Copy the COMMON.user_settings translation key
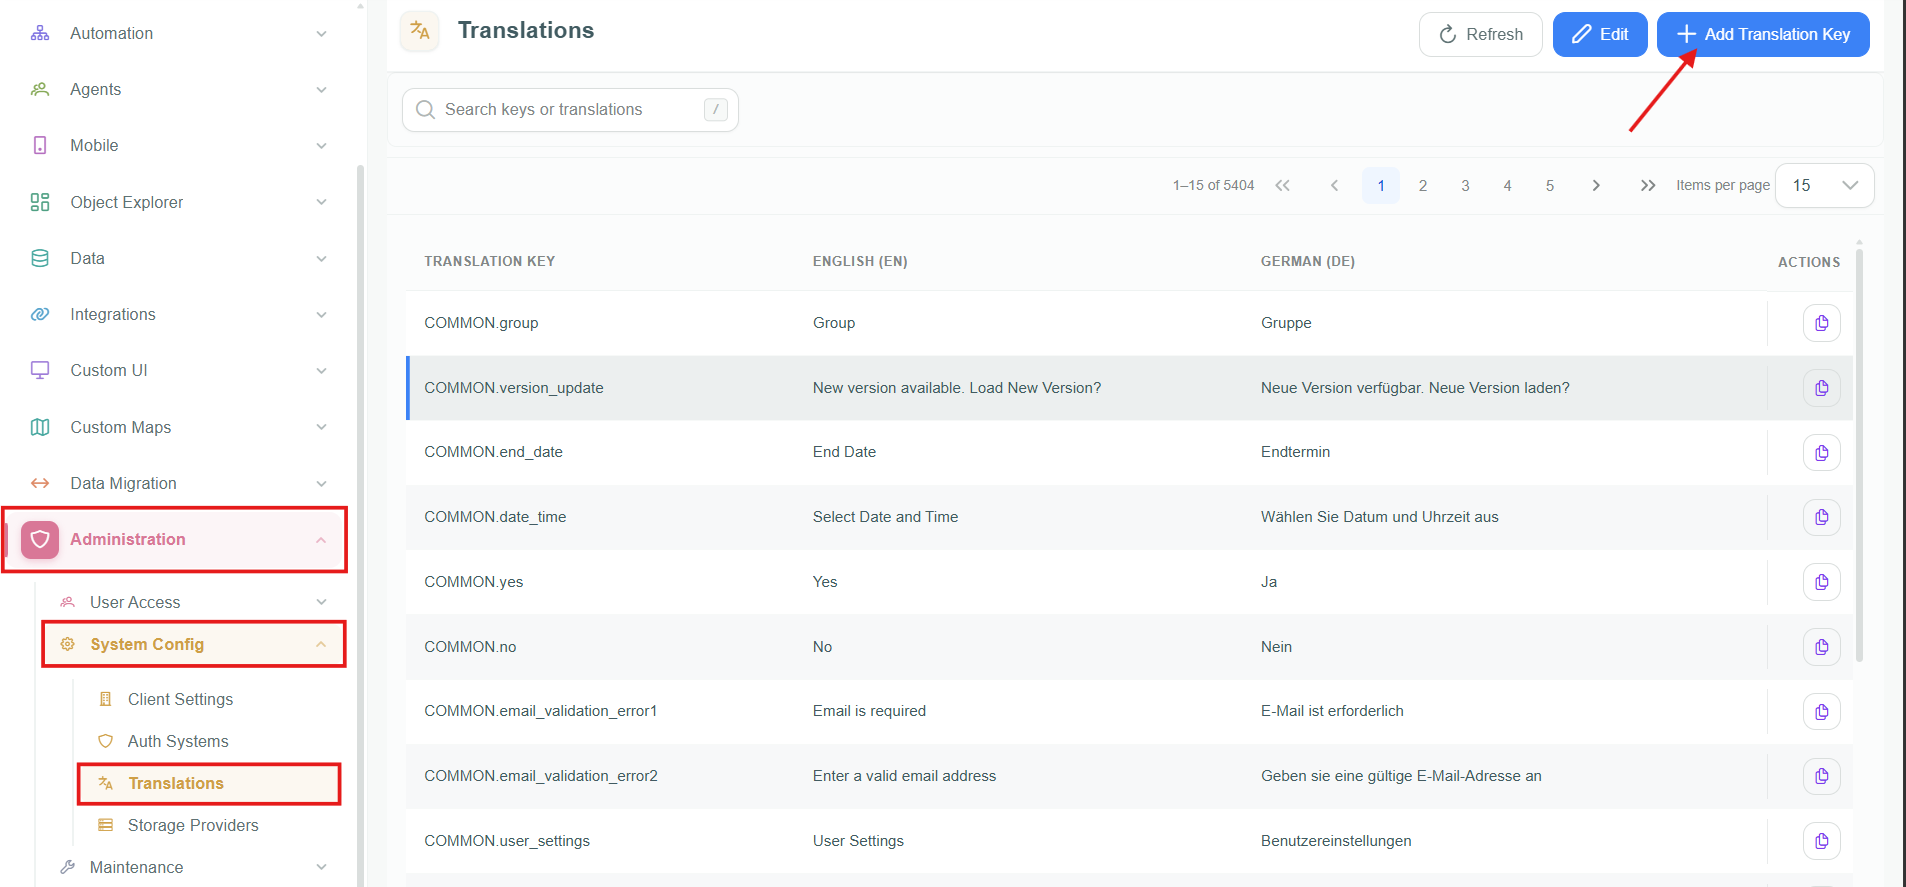1906x887 pixels. (x=1821, y=841)
